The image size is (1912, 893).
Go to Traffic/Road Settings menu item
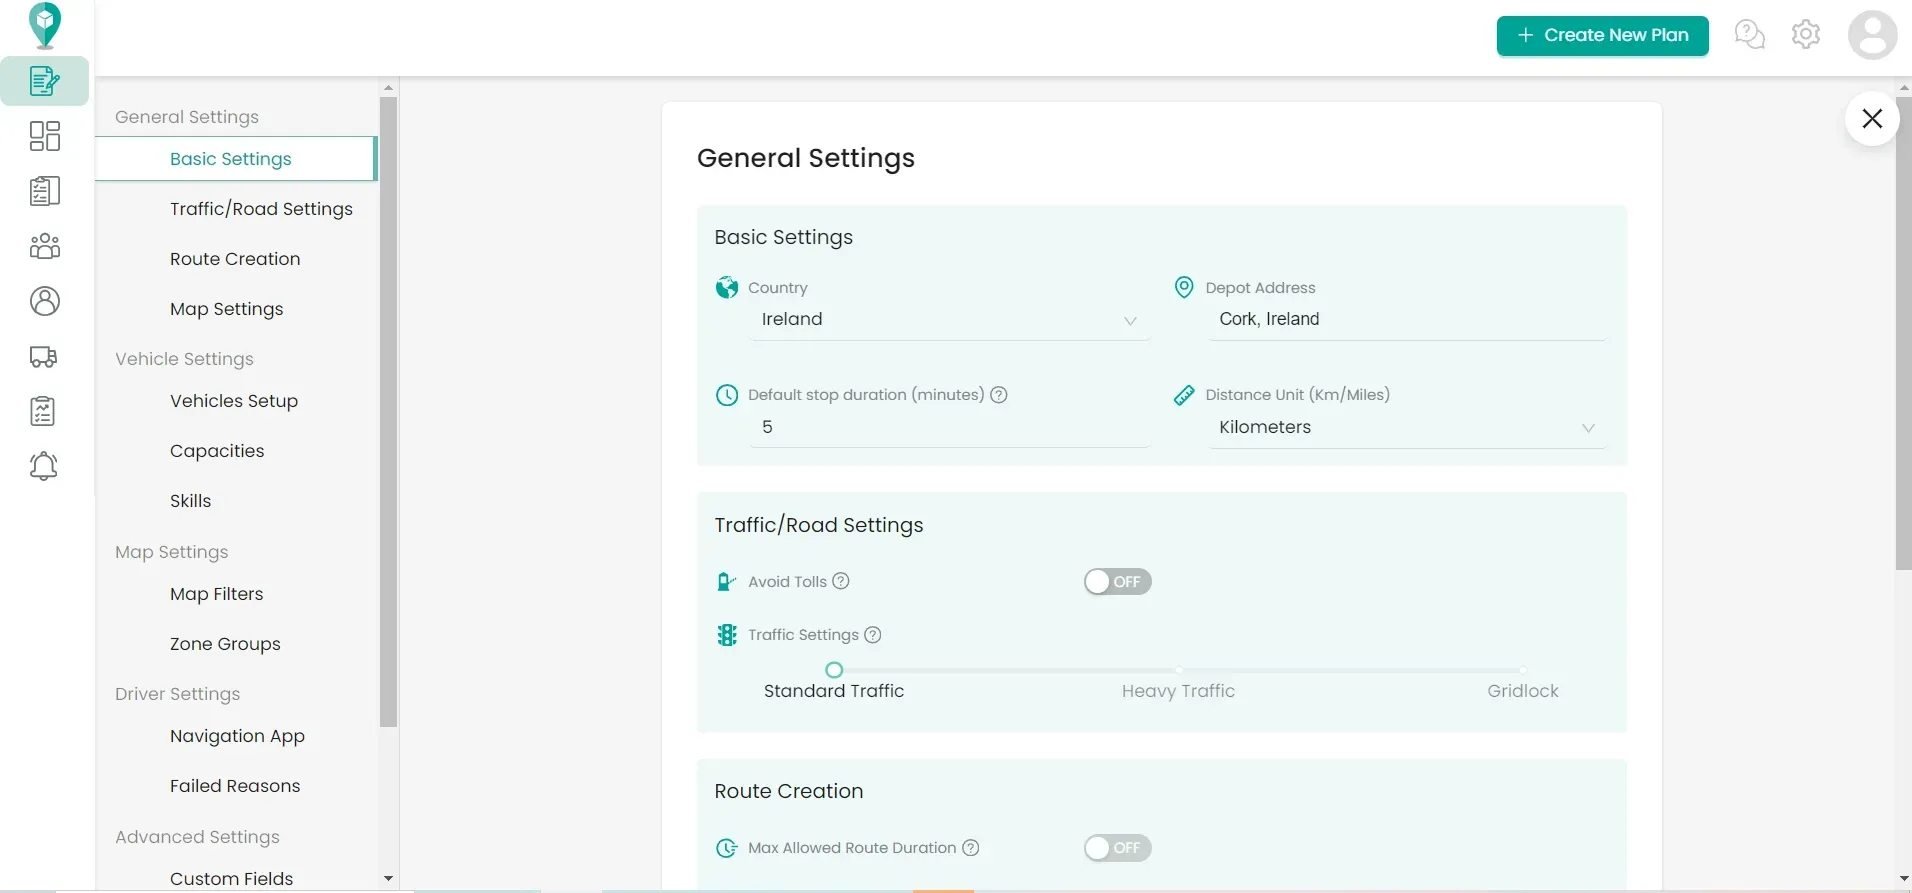(261, 209)
